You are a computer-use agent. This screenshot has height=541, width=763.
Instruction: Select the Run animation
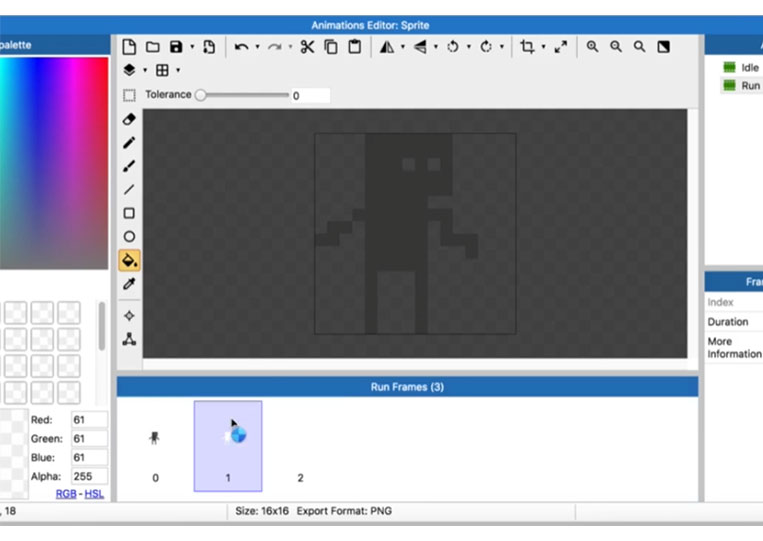click(x=742, y=86)
